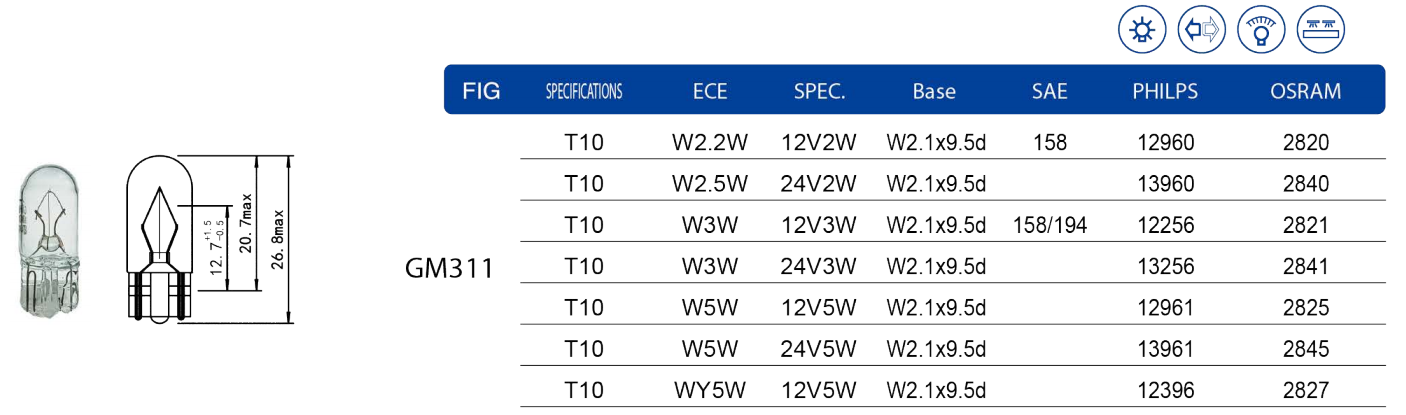1406x415 pixels.
Task: Click the ECE column header
Action: (x=710, y=91)
